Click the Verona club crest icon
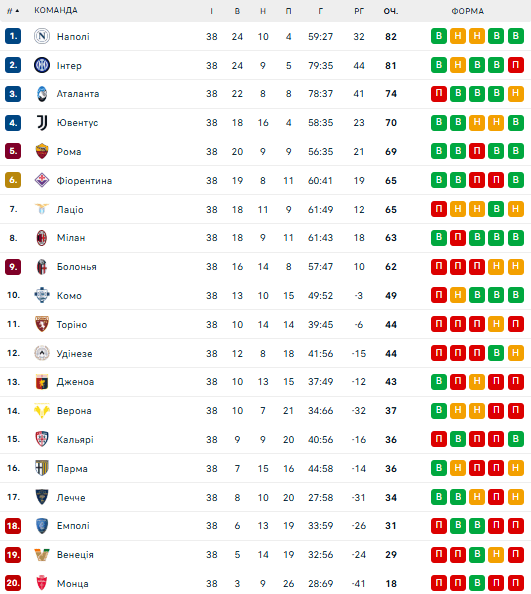The height and width of the screenshot is (594, 531). (x=42, y=411)
